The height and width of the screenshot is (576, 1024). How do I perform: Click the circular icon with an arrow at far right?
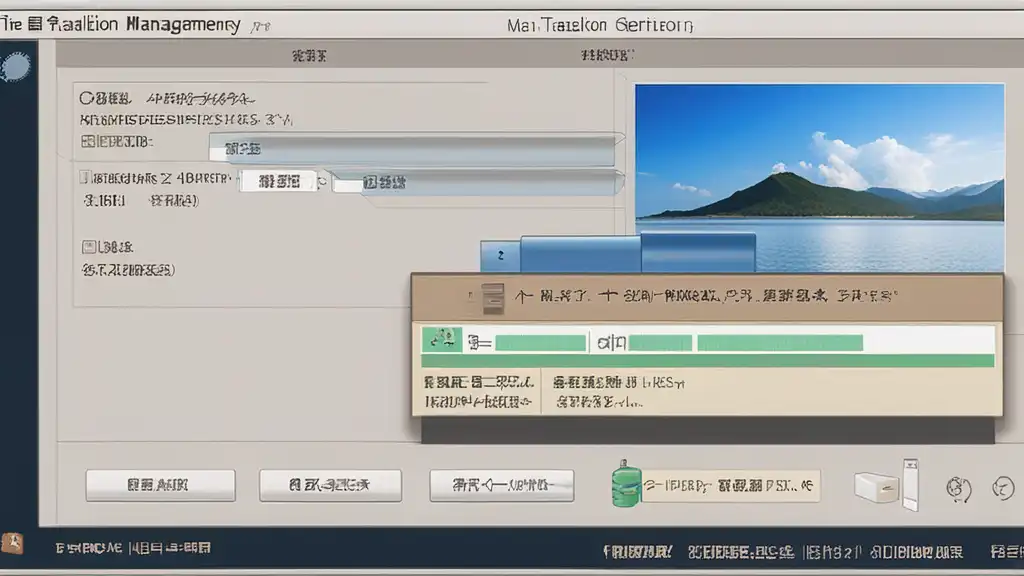1002,488
